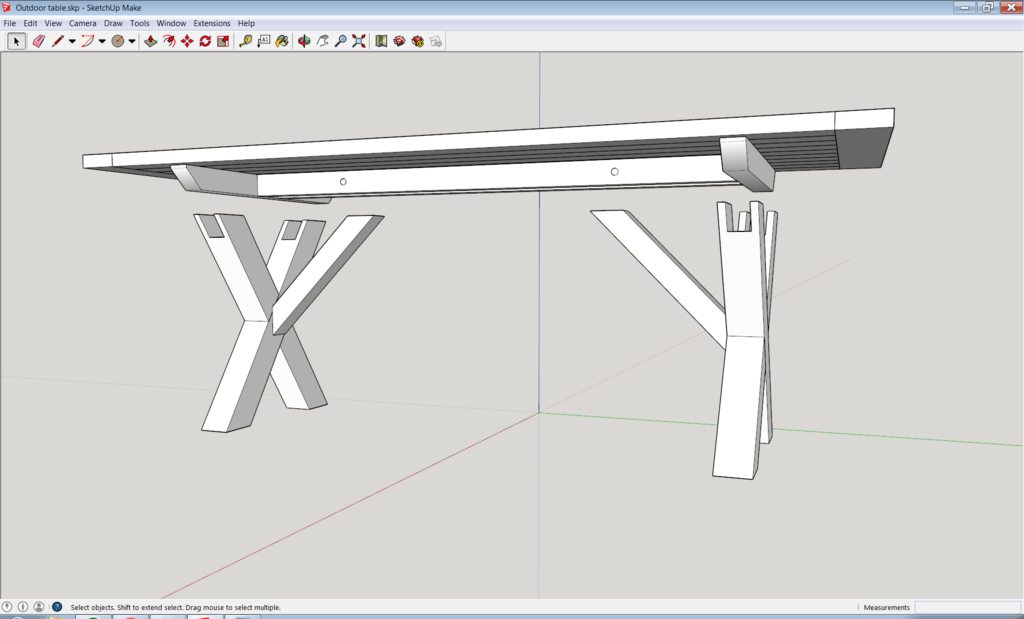Screen dimensions: 1024x619
Task: Choose the Eraser tool
Action: pos(39,41)
